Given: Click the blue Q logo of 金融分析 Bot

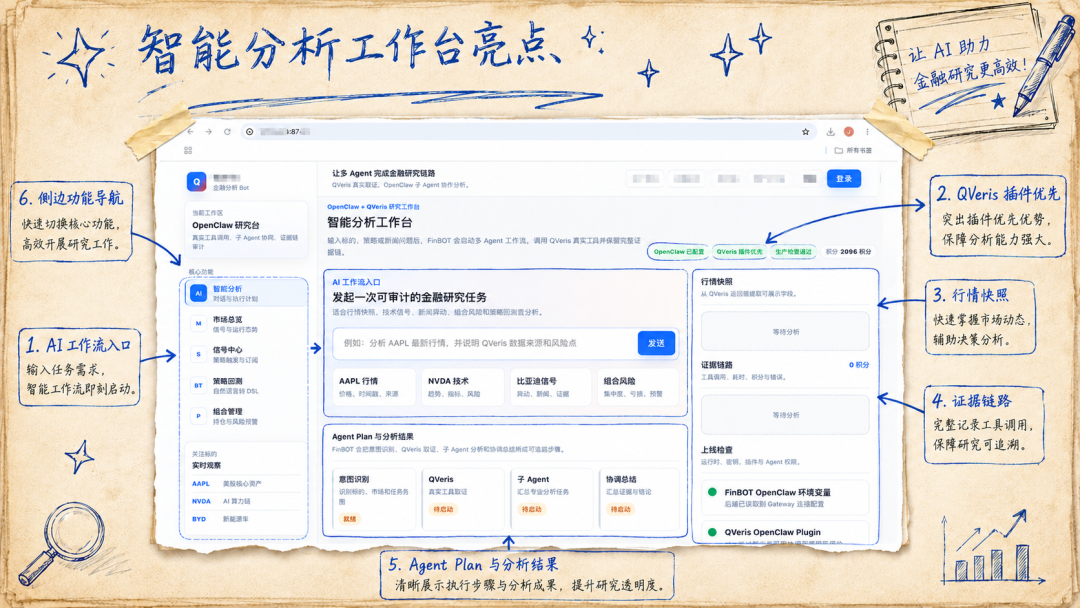Looking at the screenshot, I should [196, 182].
